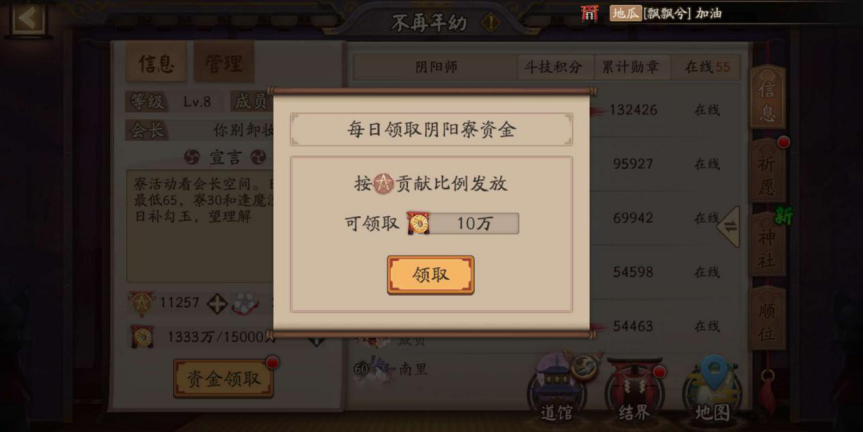Click the plus icon next to 11257
This screenshot has height=432, width=863.
click(217, 303)
